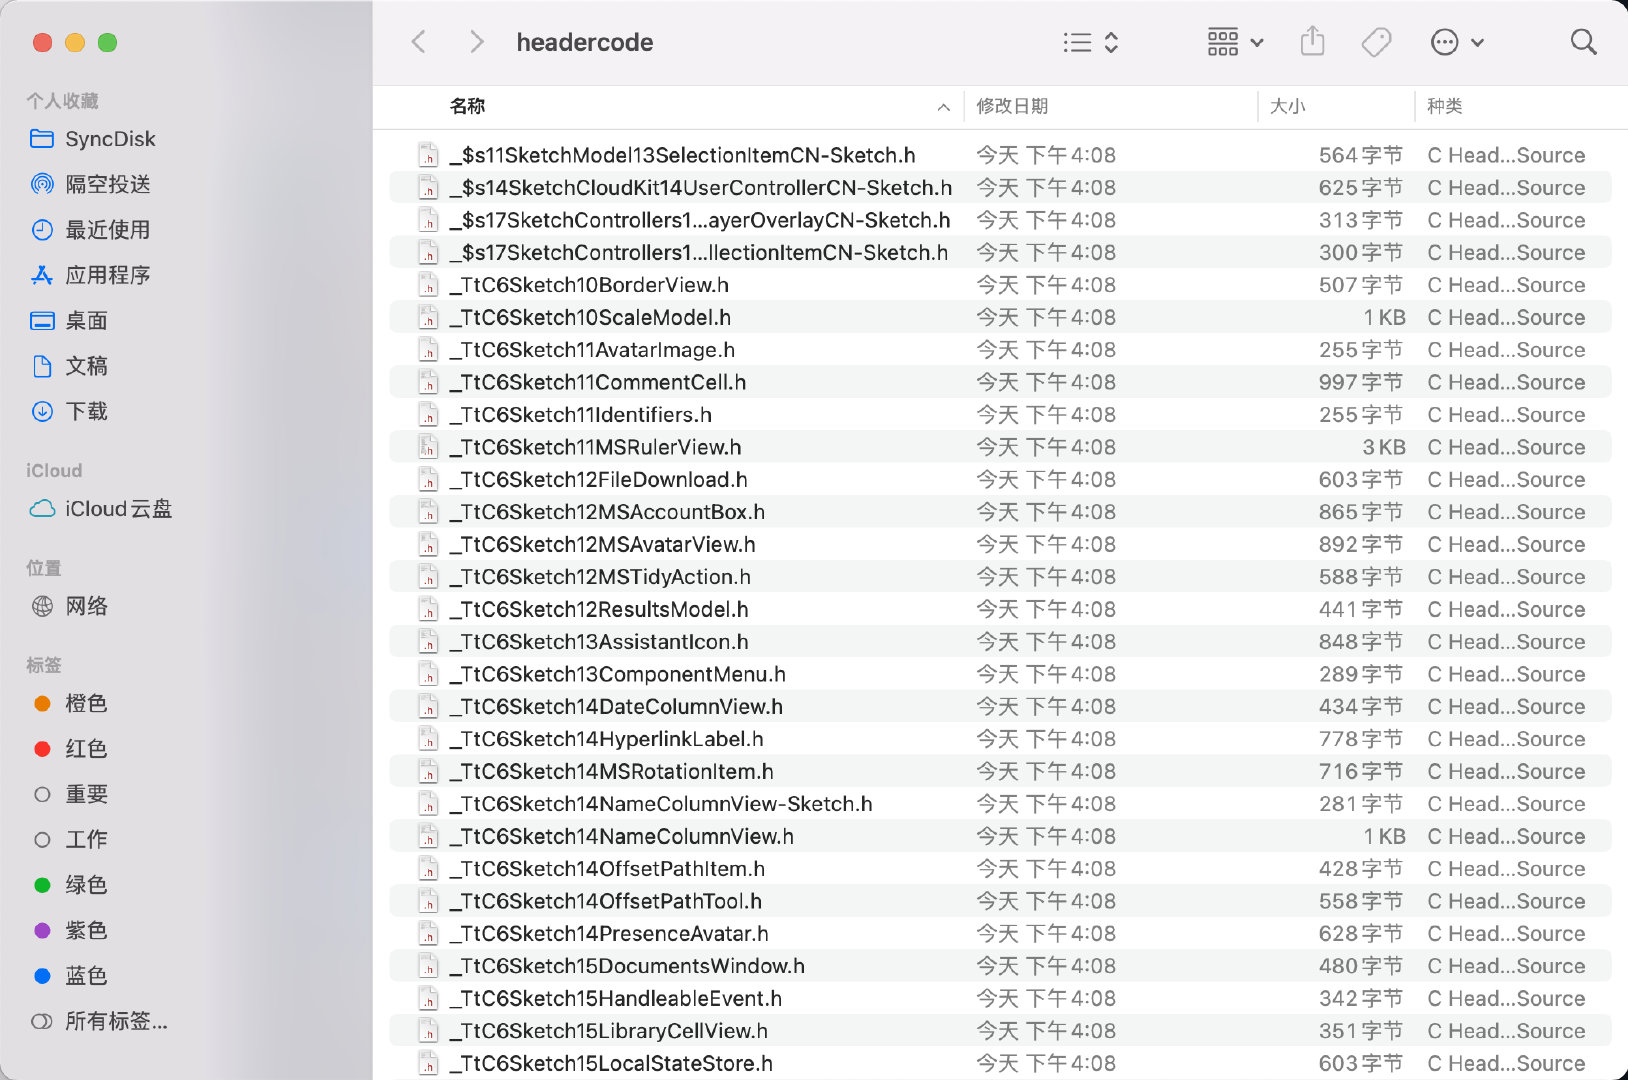Click file icon of _TtC6Sketch11AvatarImage.h
The height and width of the screenshot is (1080, 1628).
(429, 350)
